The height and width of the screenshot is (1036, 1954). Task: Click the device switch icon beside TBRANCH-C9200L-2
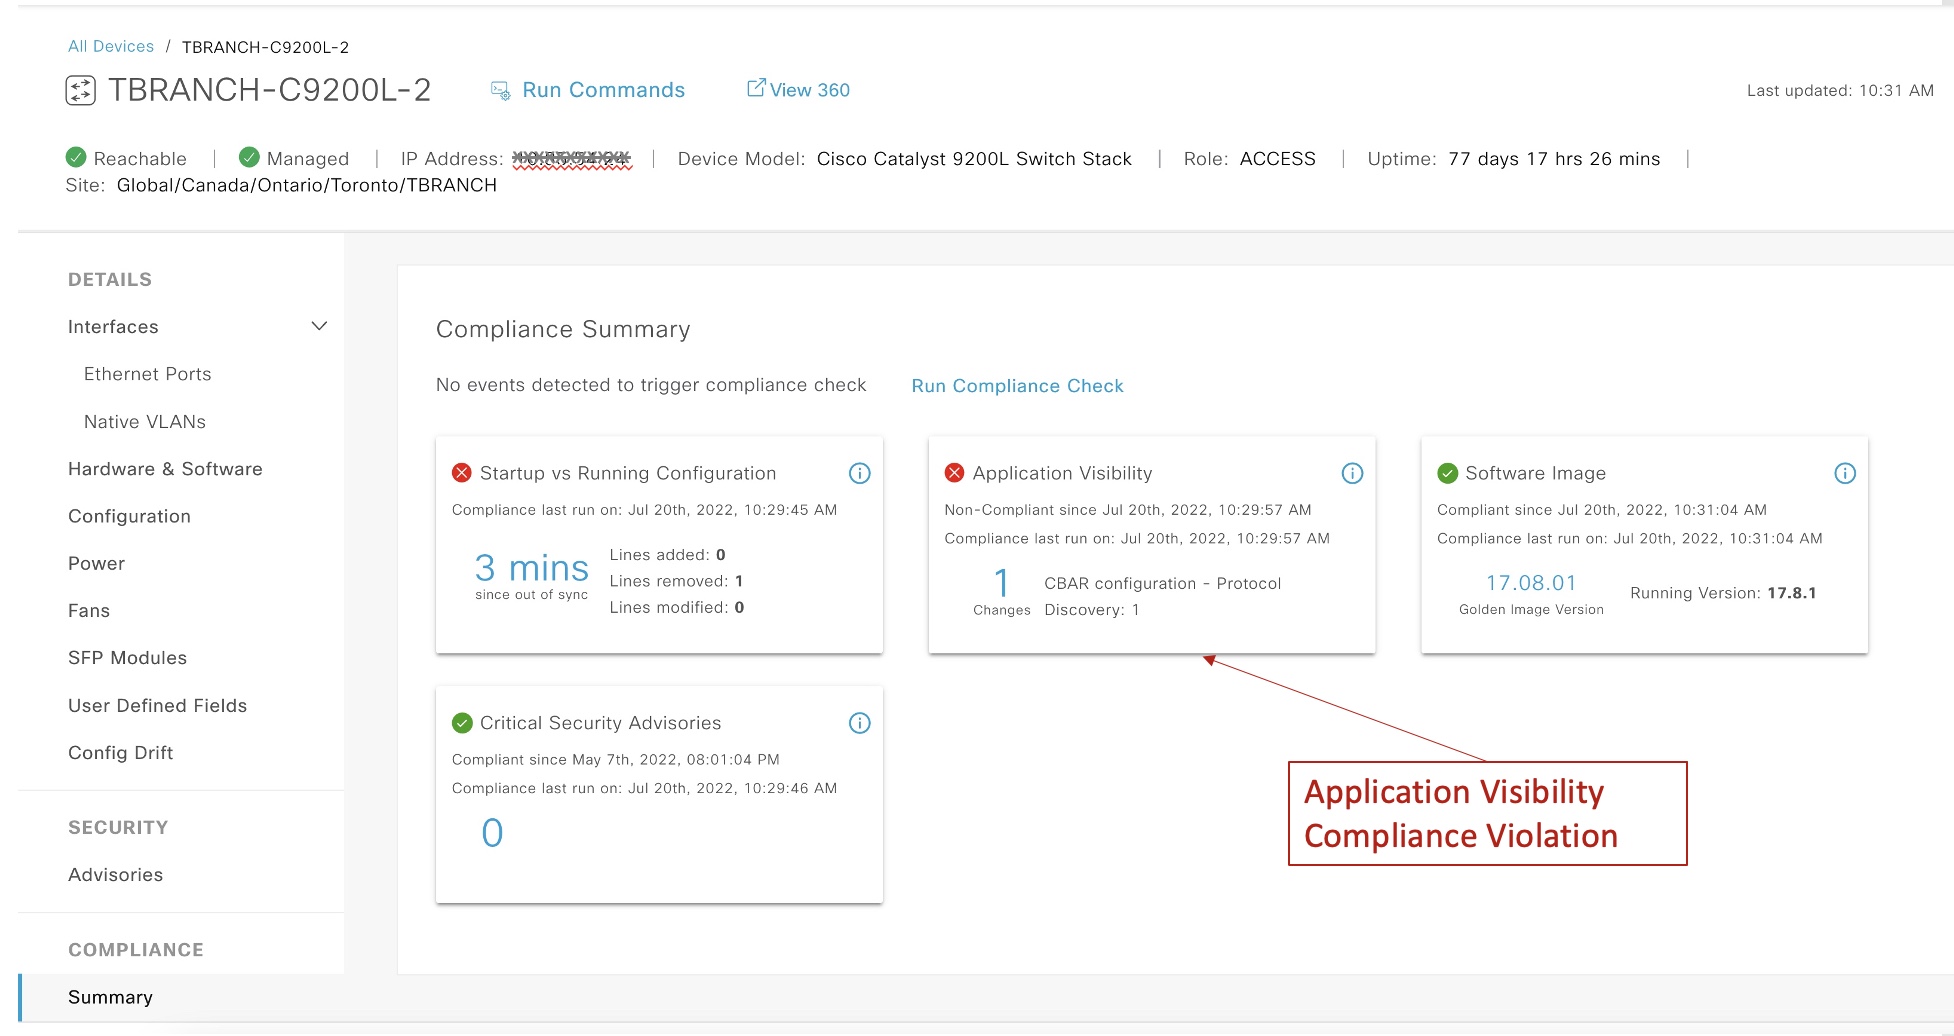80,91
